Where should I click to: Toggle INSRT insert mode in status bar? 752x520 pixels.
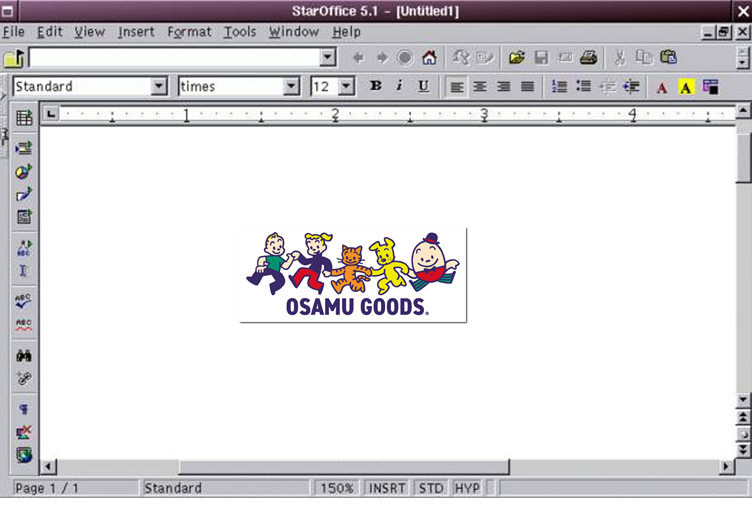coord(387,488)
